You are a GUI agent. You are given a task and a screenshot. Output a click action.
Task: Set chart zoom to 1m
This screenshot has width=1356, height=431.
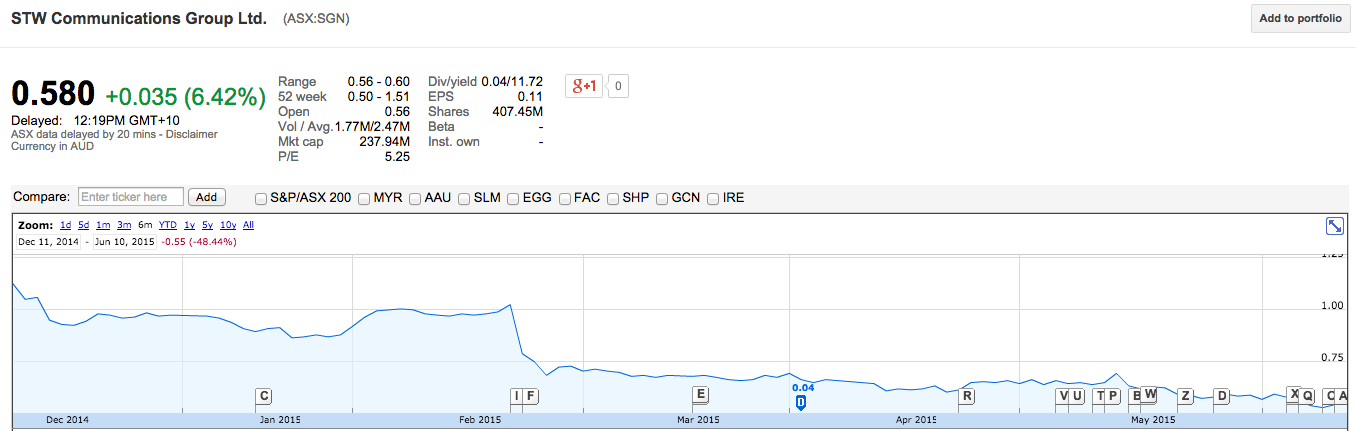pos(103,225)
